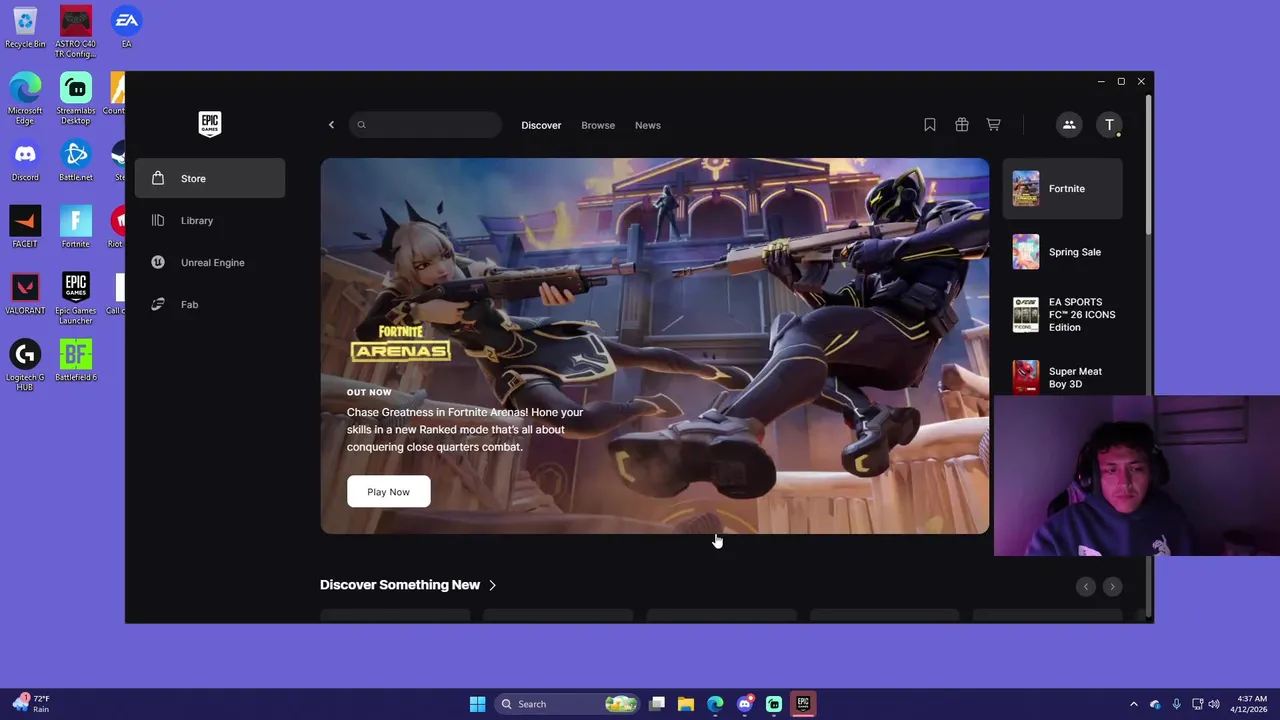Open ASTRO C40 TR Configuration desktop icon
The height and width of the screenshot is (720, 1280).
point(75,32)
